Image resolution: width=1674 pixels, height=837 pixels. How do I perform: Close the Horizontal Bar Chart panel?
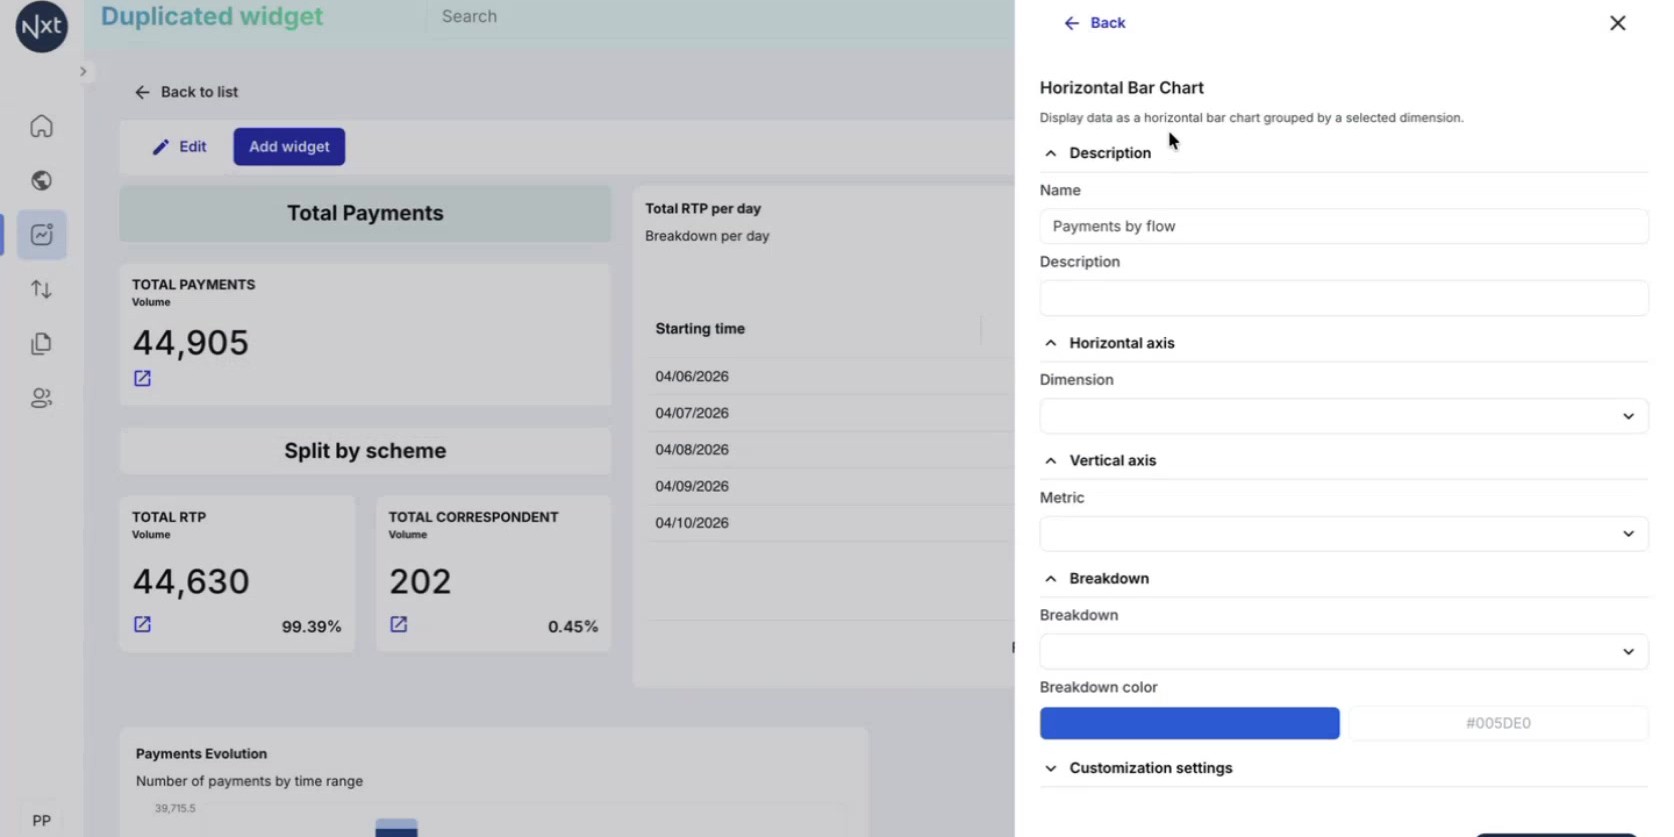(x=1617, y=23)
